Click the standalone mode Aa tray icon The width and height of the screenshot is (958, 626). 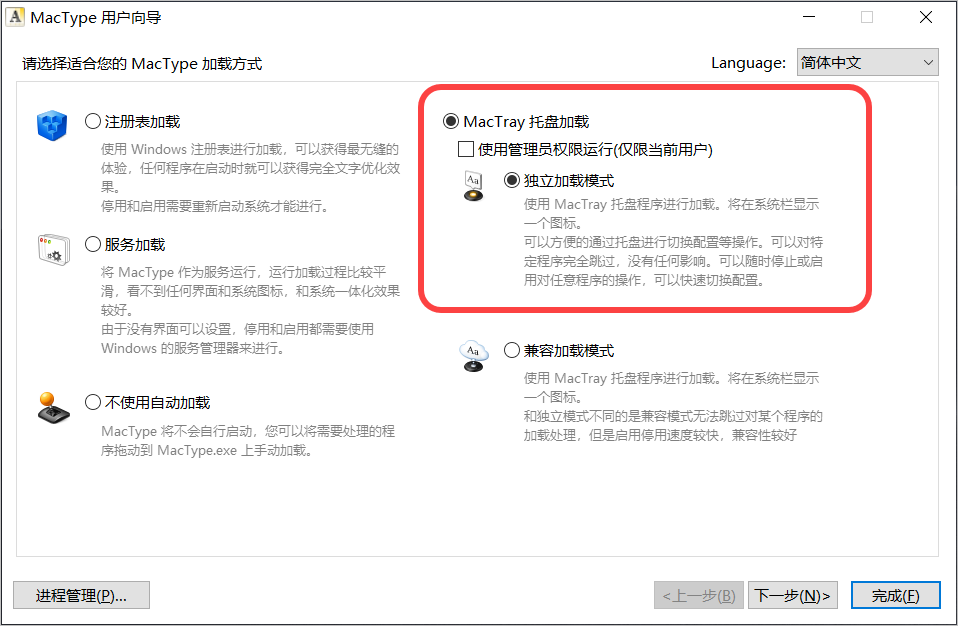[474, 186]
